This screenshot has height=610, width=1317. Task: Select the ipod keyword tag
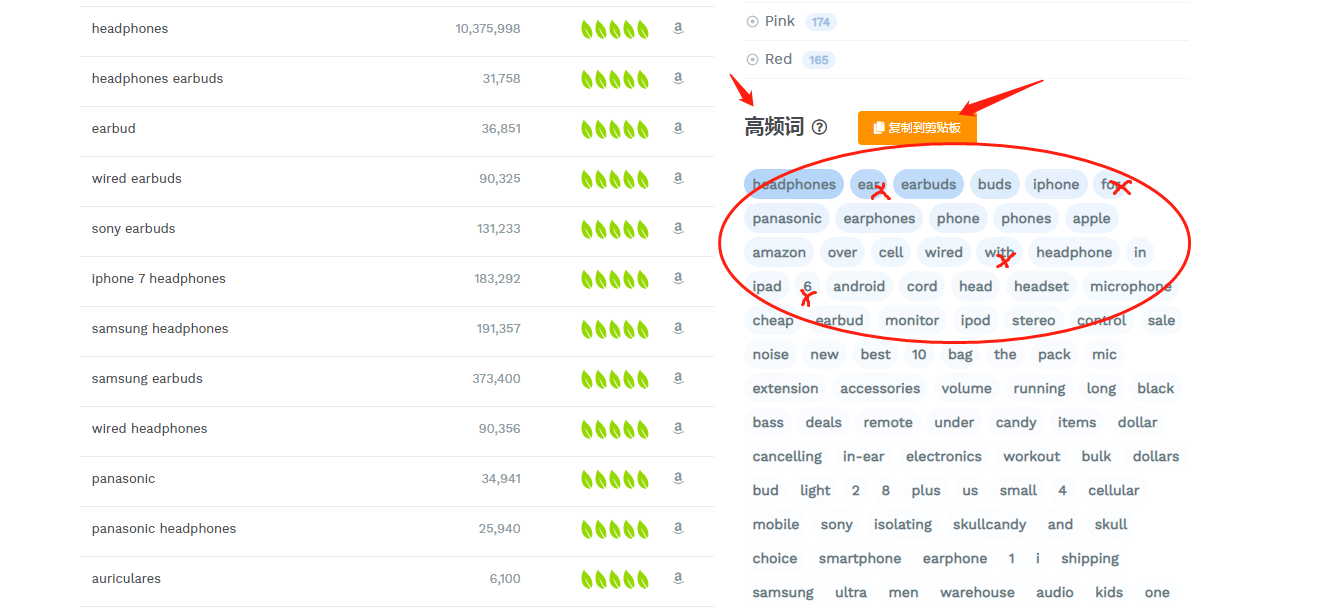point(975,320)
